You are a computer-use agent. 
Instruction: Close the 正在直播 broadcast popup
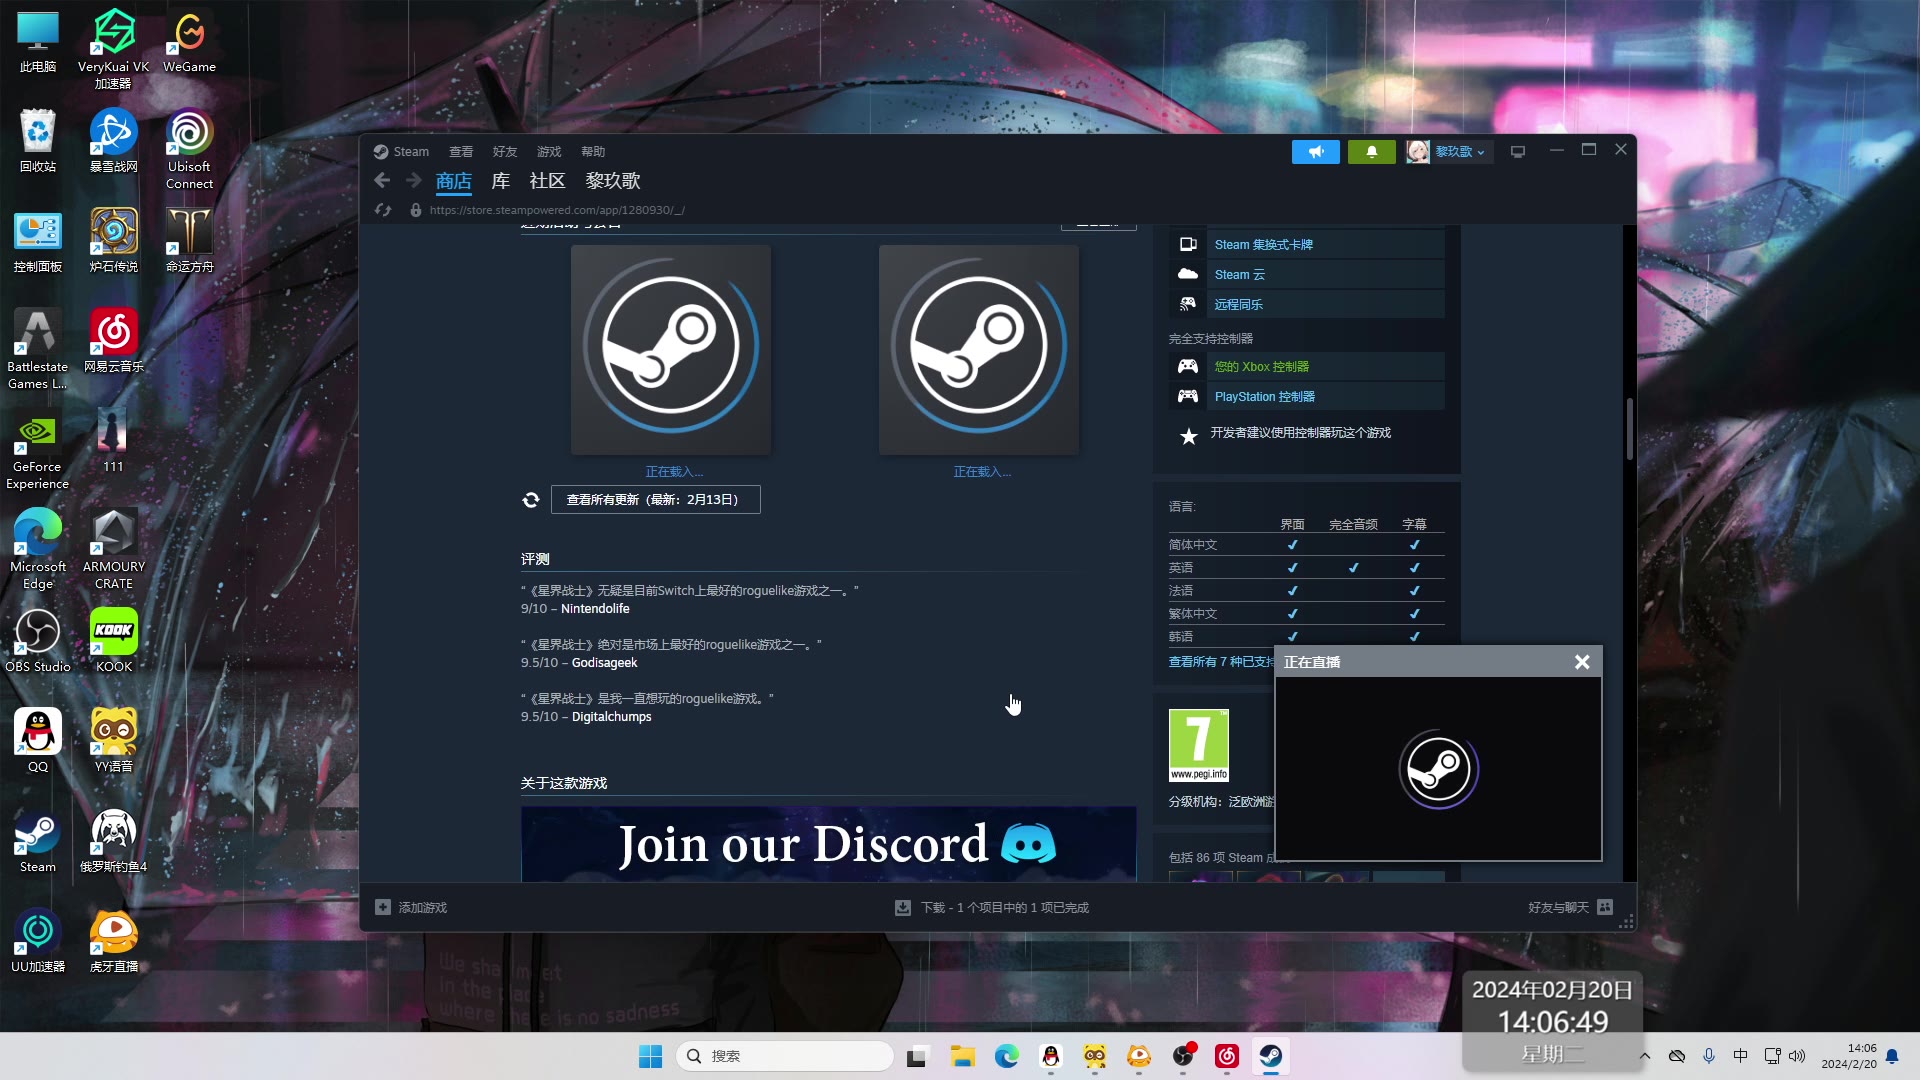1582,662
